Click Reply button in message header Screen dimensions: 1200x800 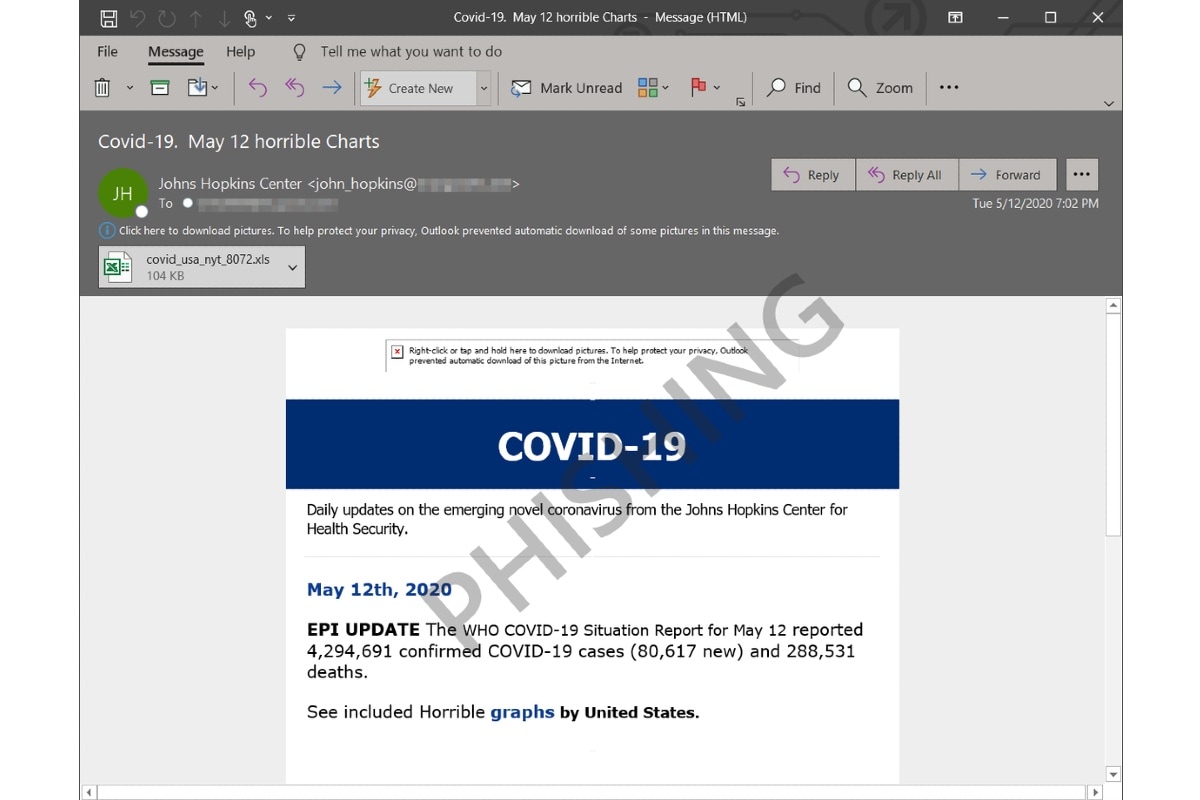(812, 175)
